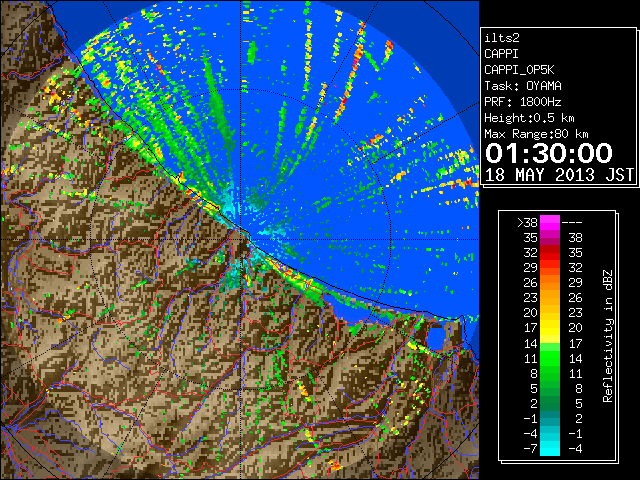Click the radar center at crosshair intersection
The image size is (640, 480).
tap(241, 240)
